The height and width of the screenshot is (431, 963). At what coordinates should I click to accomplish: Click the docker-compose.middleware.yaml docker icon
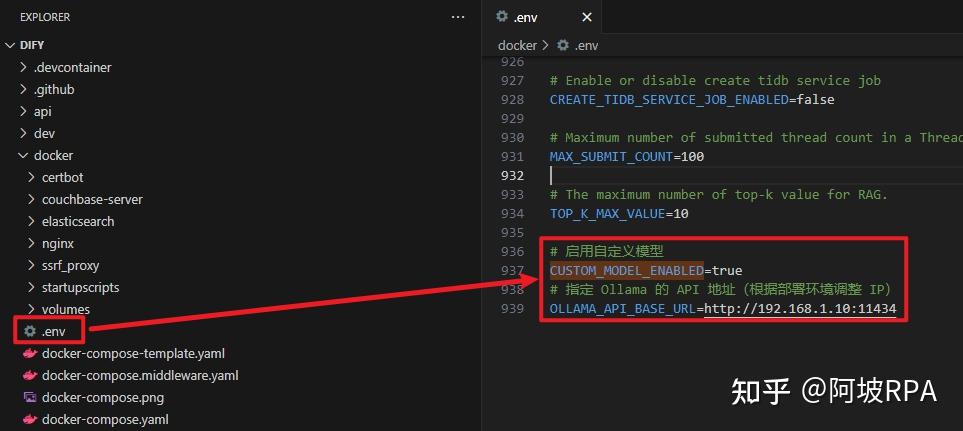pyautogui.click(x=30, y=375)
